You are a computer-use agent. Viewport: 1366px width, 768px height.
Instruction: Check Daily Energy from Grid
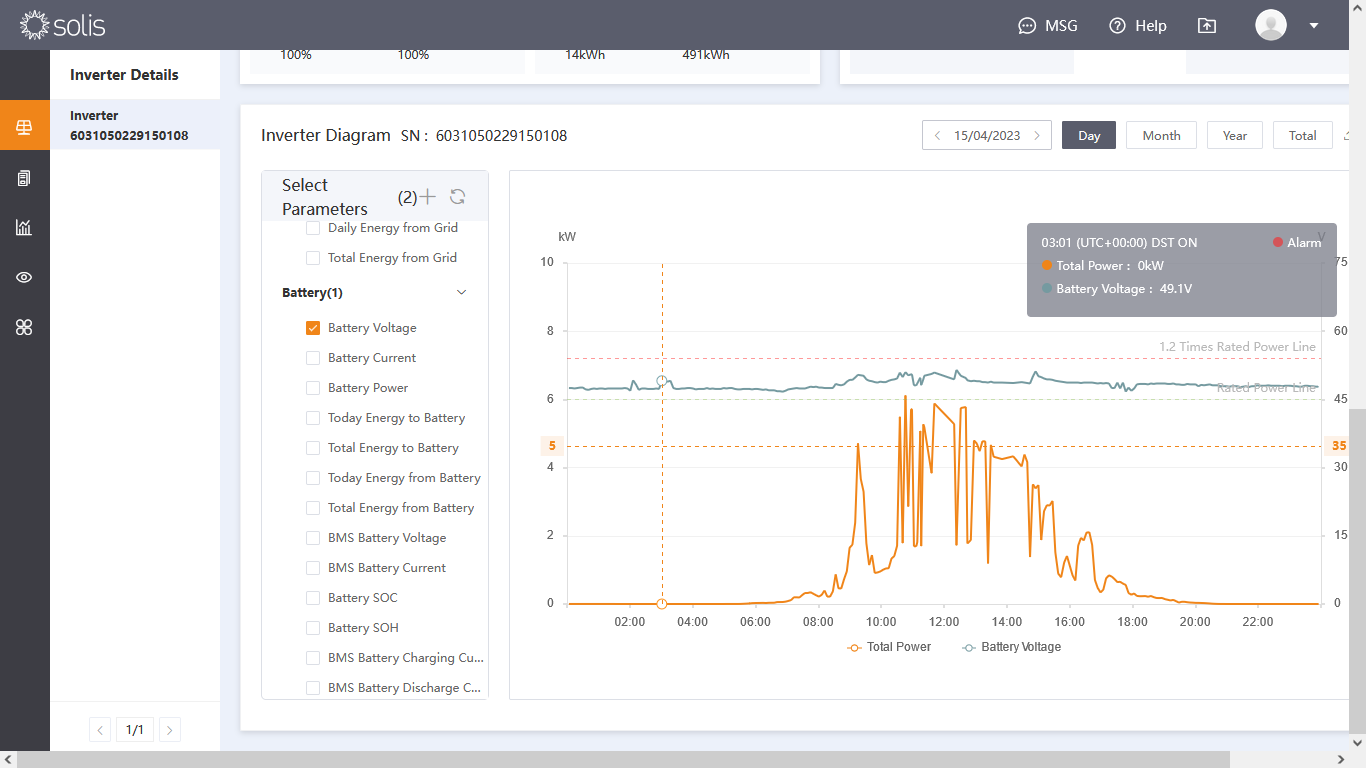click(313, 228)
